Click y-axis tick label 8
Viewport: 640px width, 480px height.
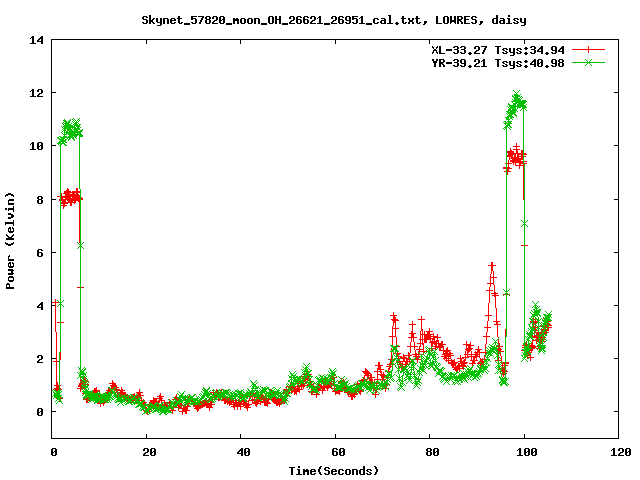coord(40,200)
